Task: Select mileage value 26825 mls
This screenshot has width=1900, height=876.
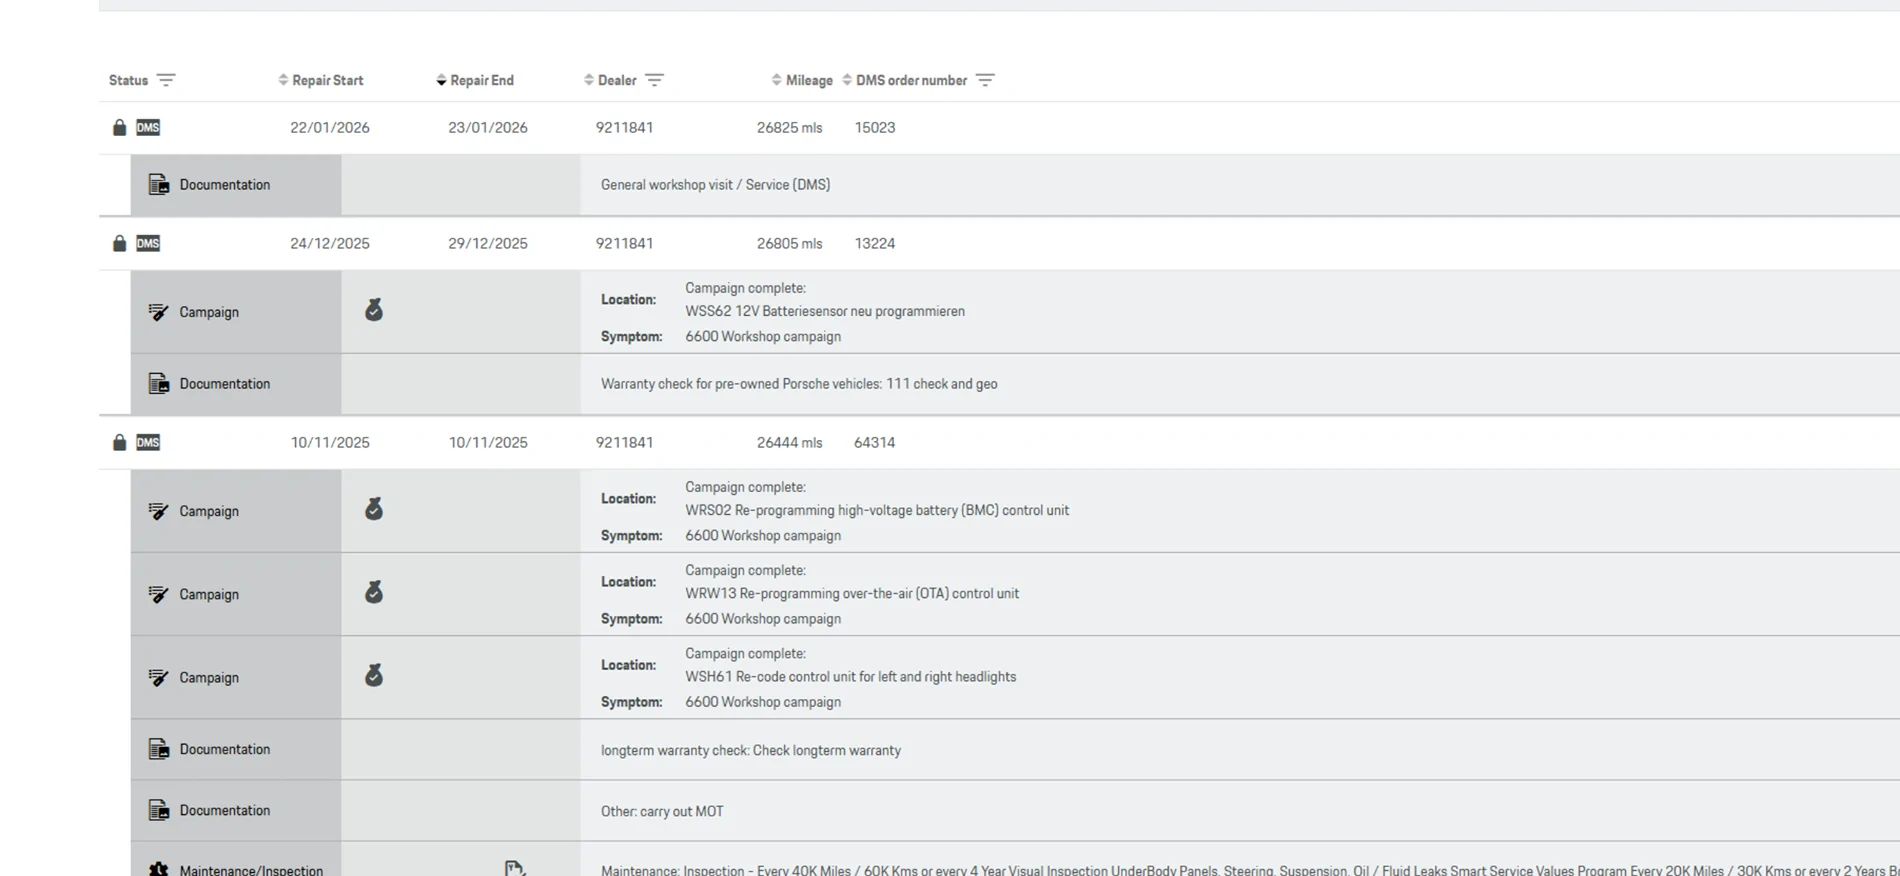Action: pyautogui.click(x=790, y=127)
